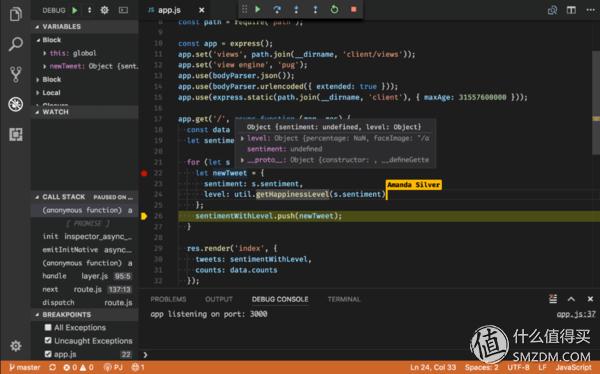
Task: Synchronize changes in status bar
Action: 52,367
